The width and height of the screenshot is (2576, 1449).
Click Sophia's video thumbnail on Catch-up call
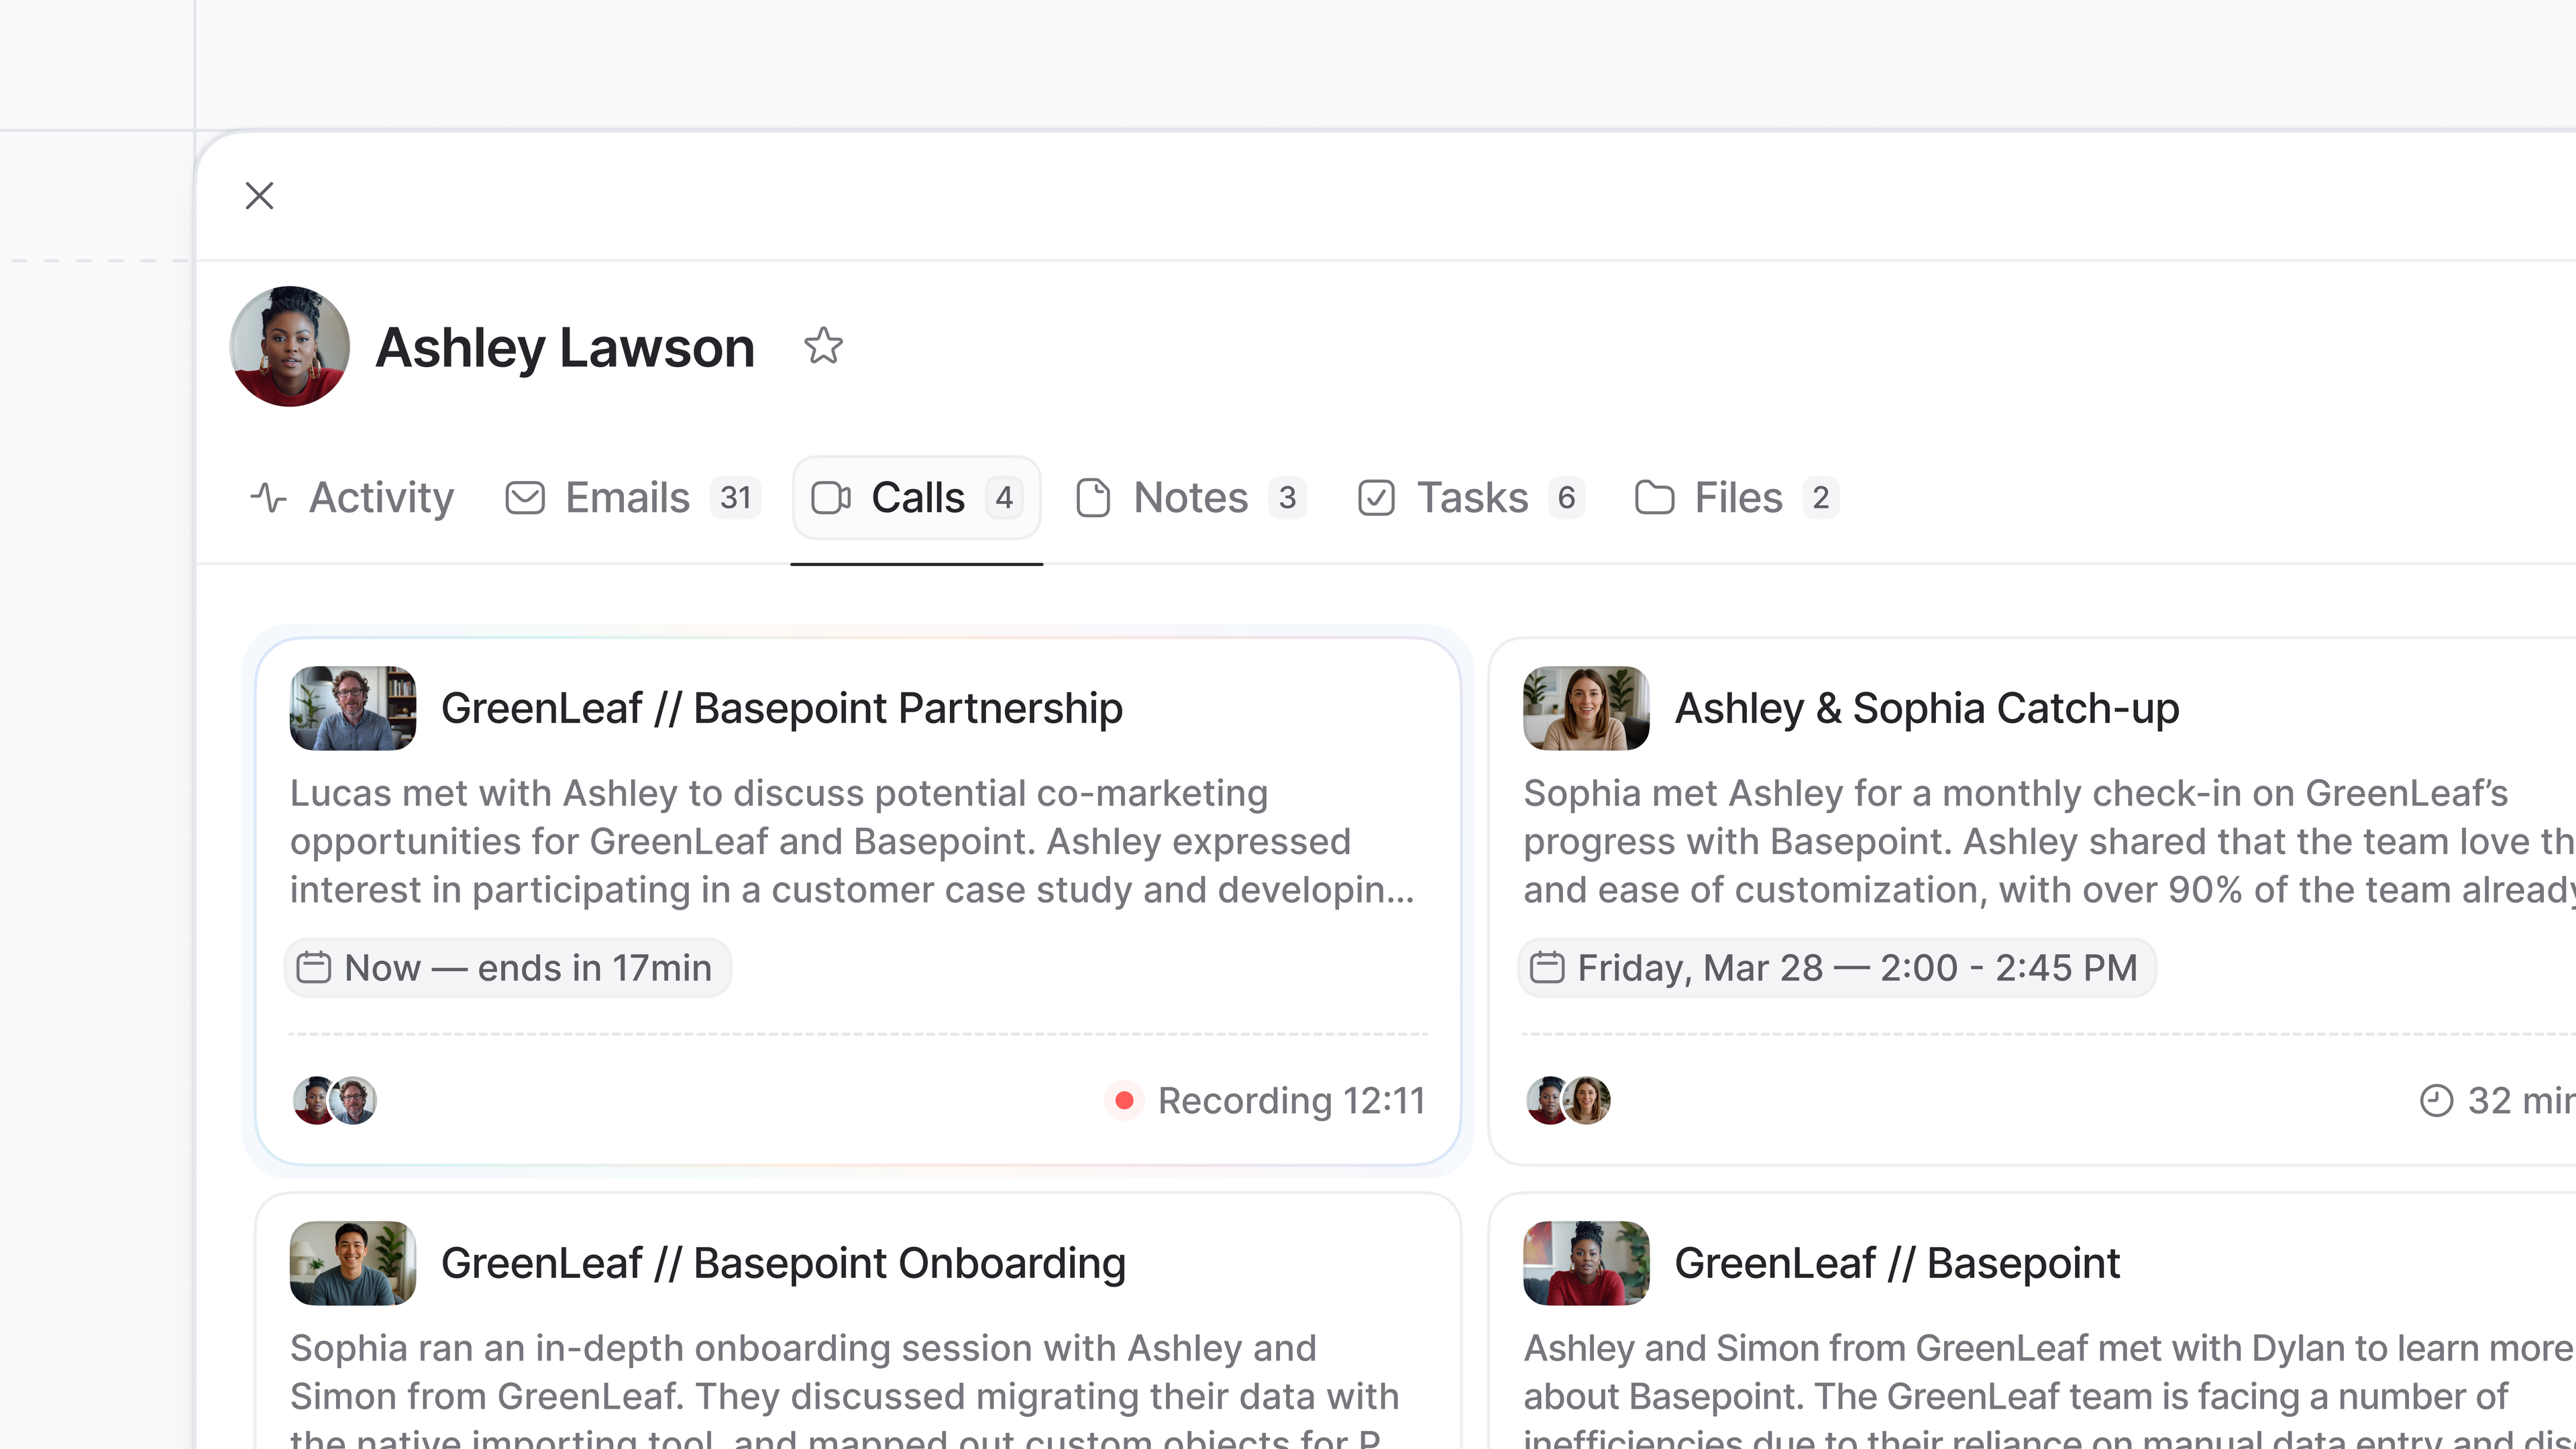coord(1586,708)
